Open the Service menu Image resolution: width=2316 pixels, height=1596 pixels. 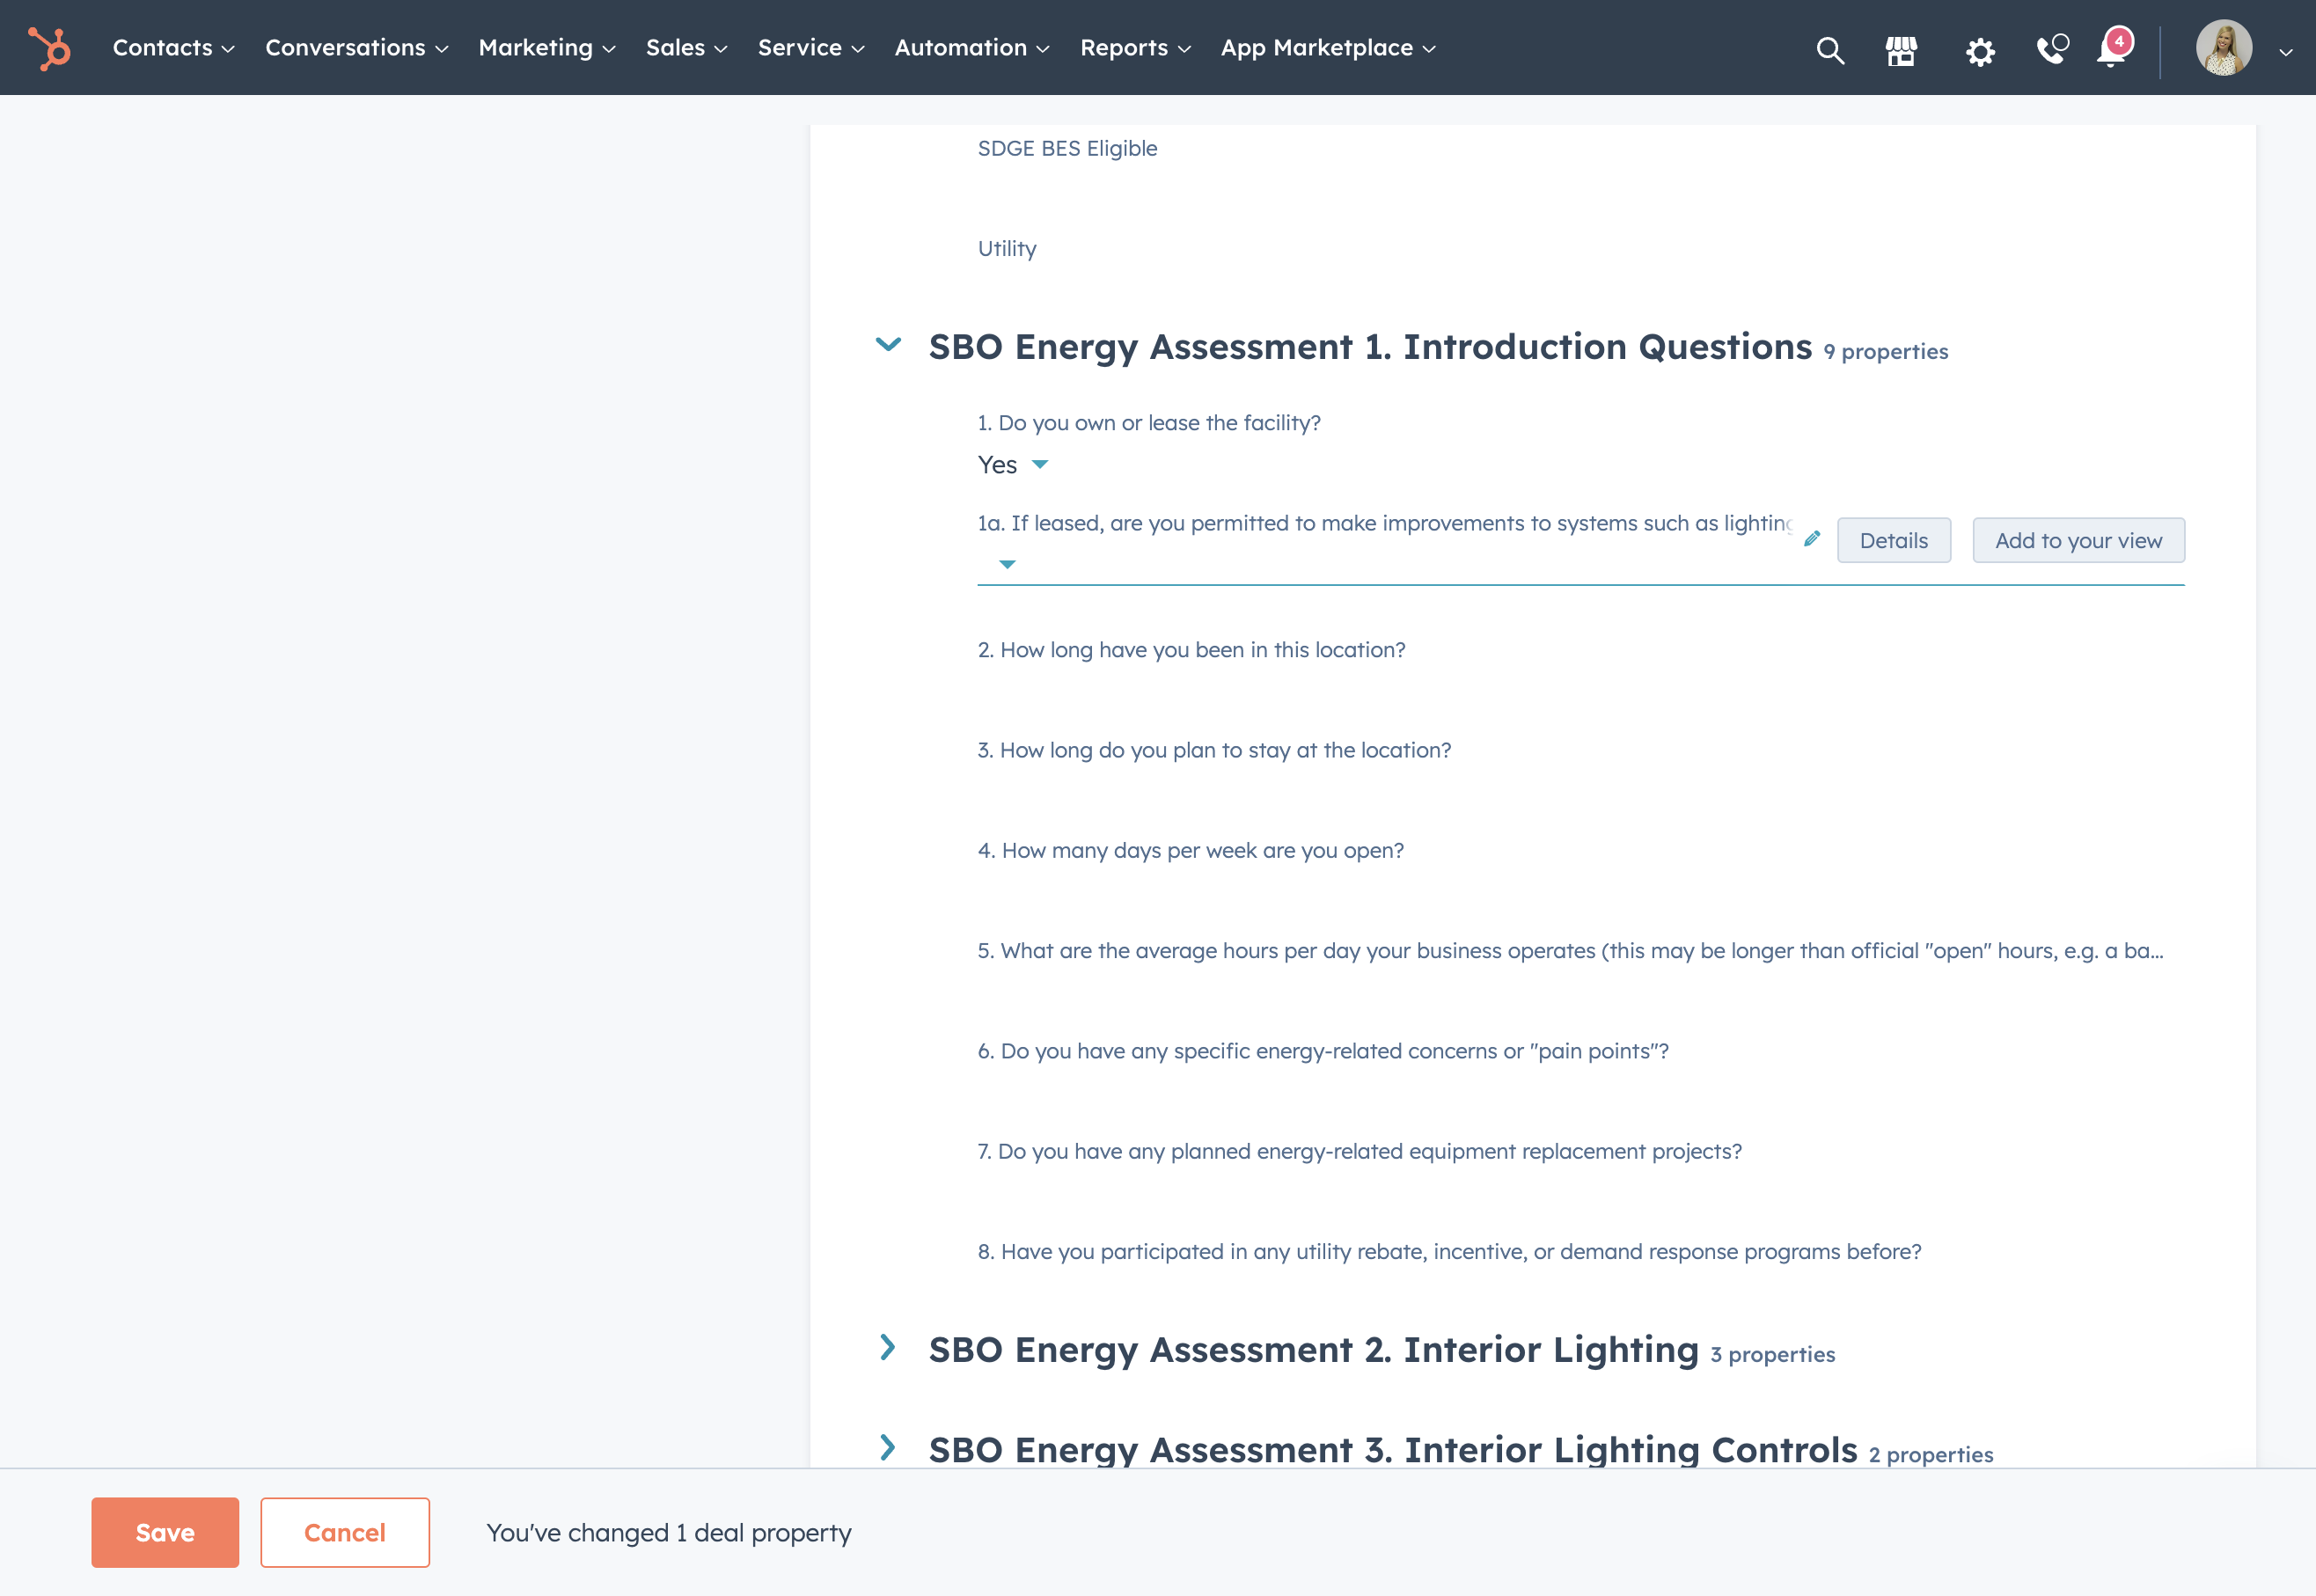point(811,48)
